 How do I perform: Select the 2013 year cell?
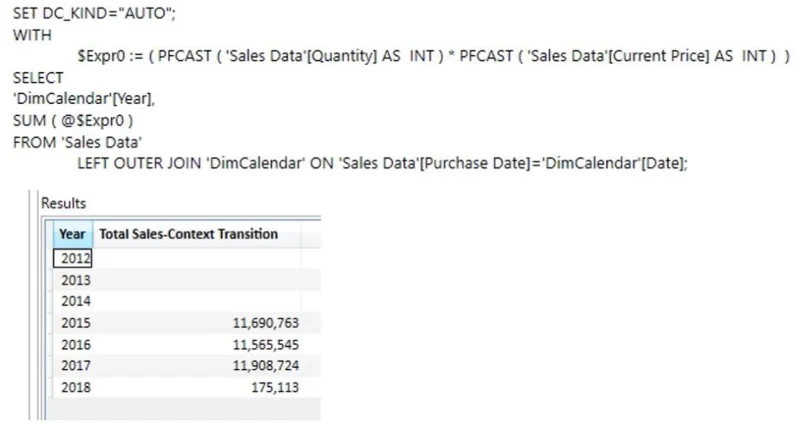point(73,280)
